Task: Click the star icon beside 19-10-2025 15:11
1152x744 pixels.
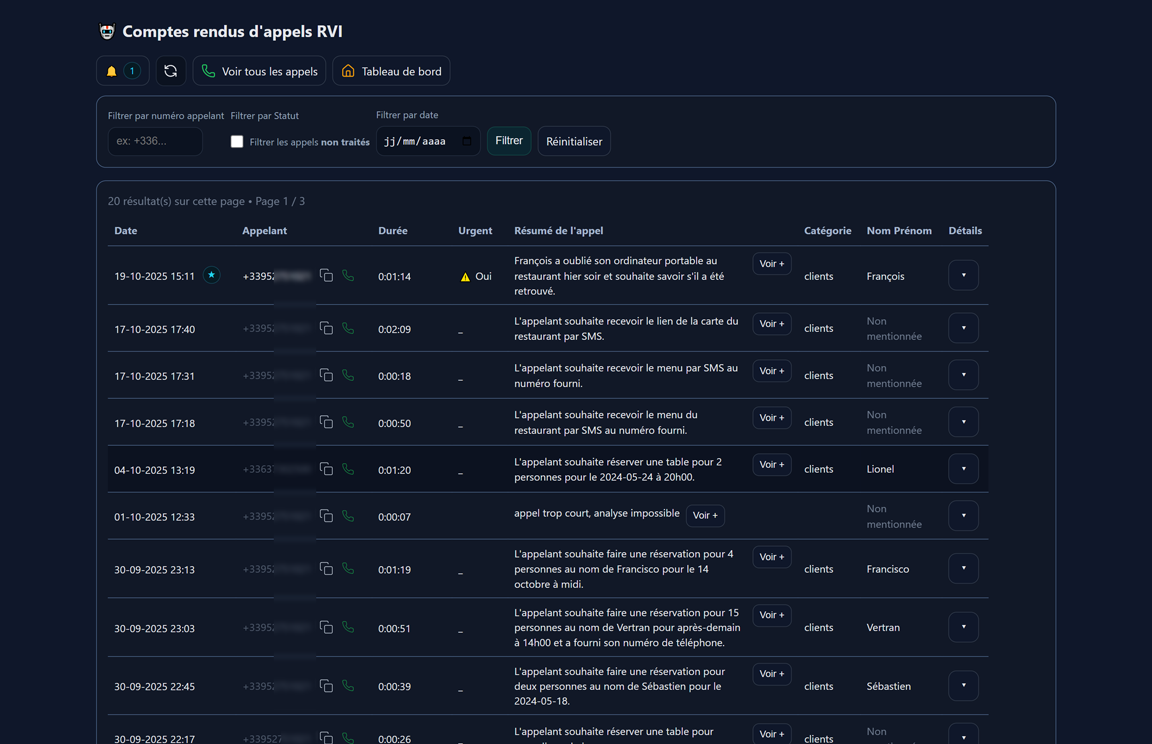Action: tap(211, 275)
